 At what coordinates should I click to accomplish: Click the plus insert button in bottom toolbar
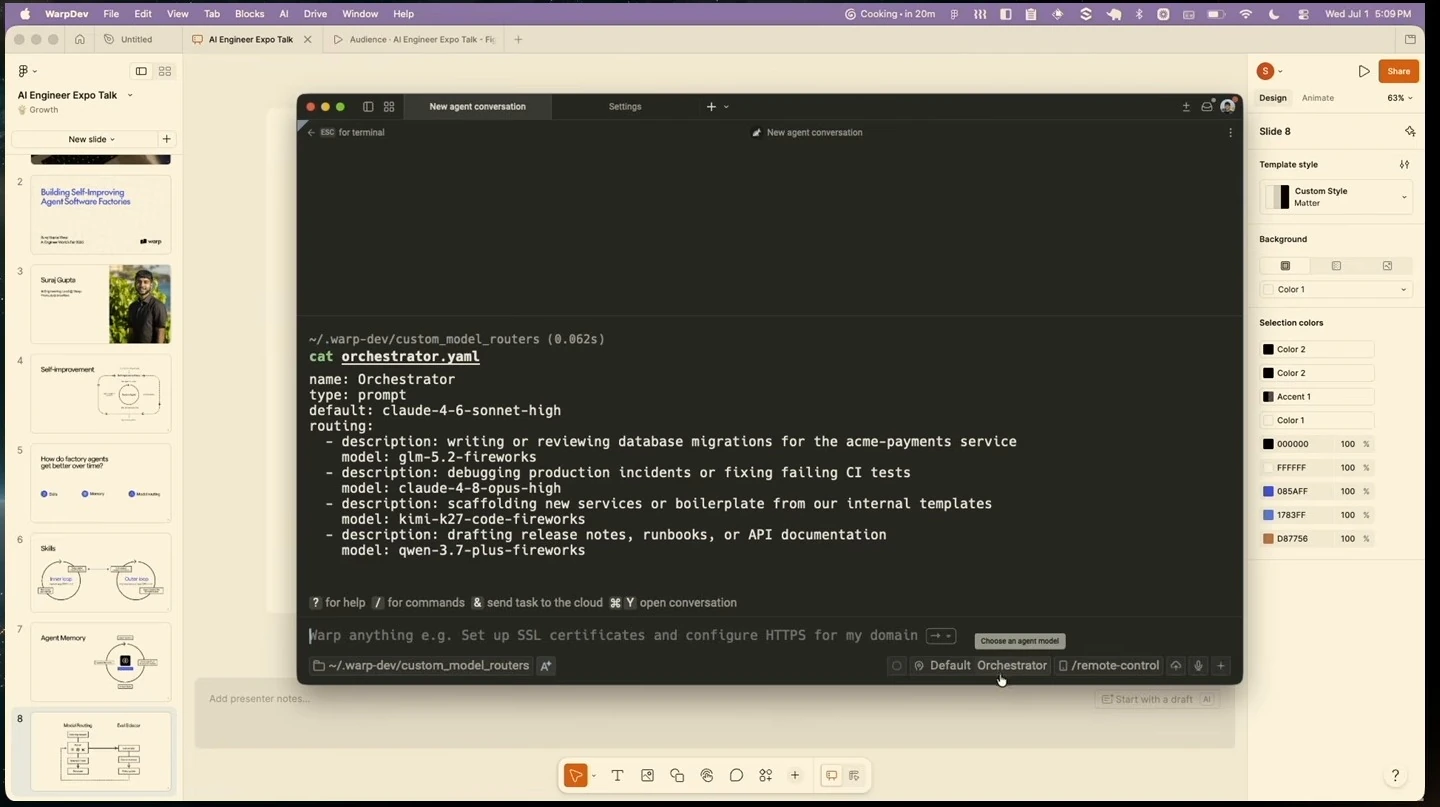pos(795,775)
